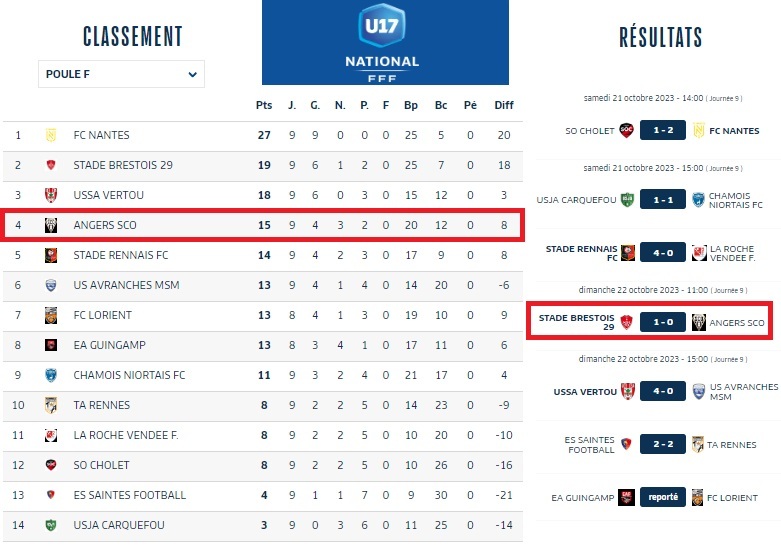Screen dimensions: 781x546
Task: Click the Diff column header
Action: click(504, 105)
